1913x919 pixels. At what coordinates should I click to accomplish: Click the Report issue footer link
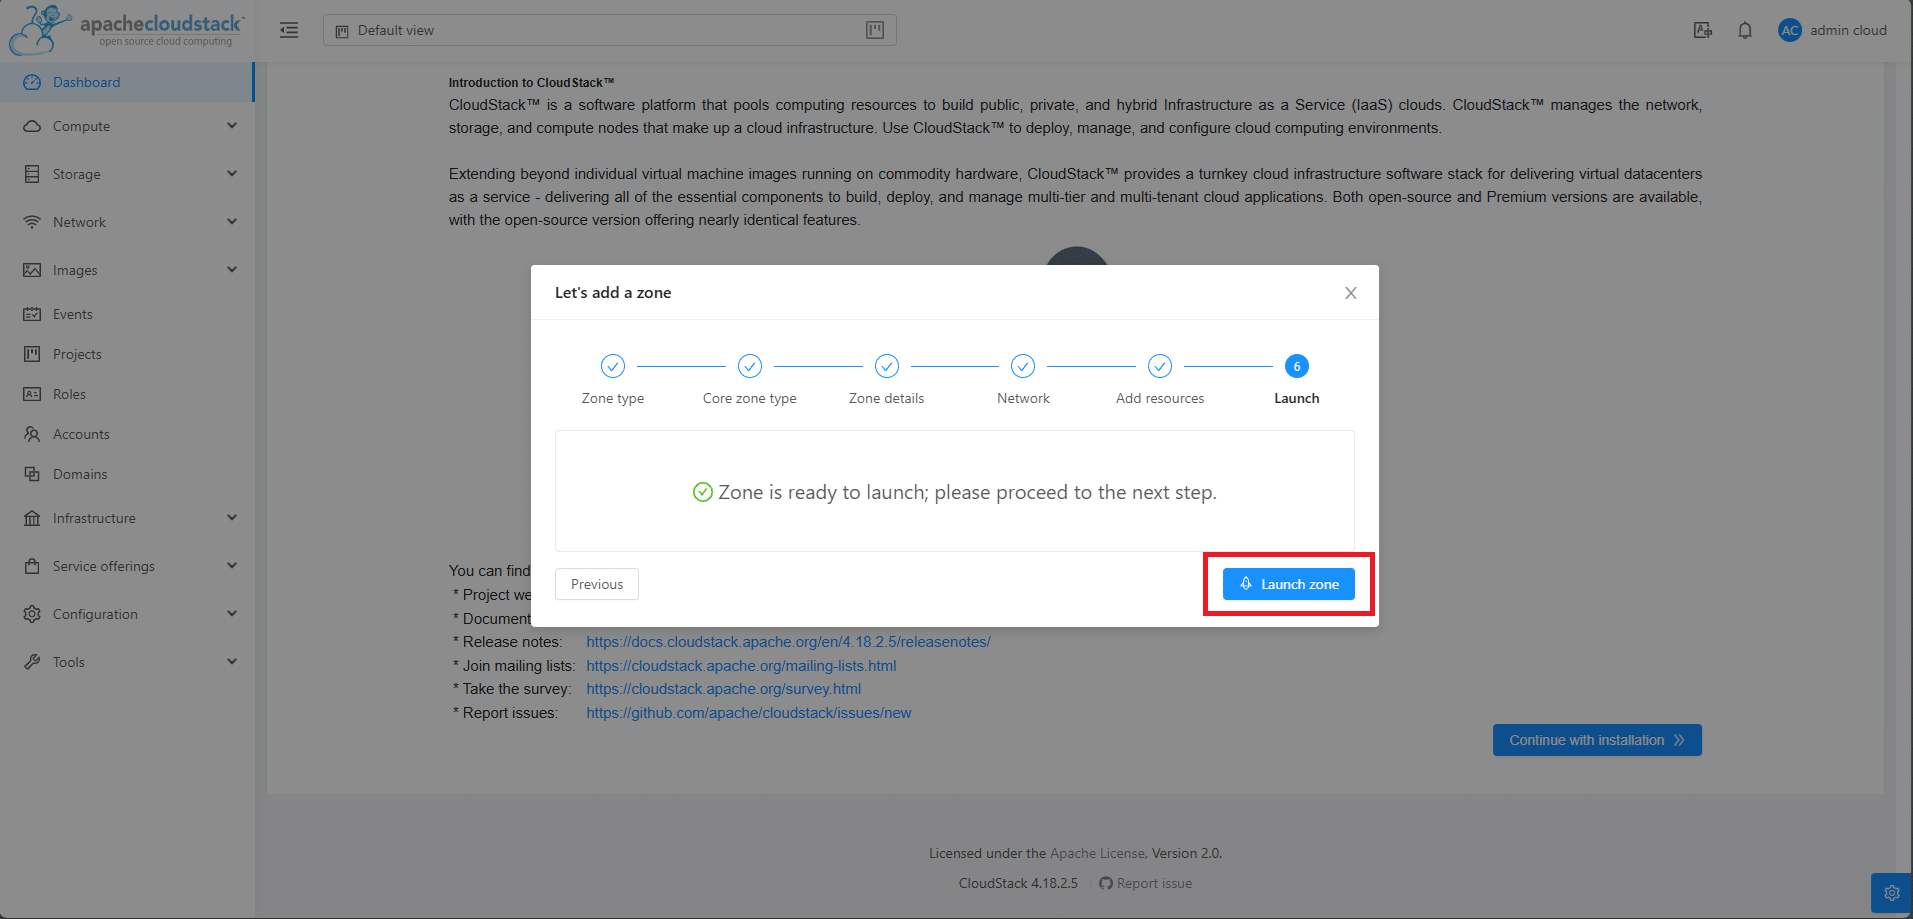coord(1145,883)
